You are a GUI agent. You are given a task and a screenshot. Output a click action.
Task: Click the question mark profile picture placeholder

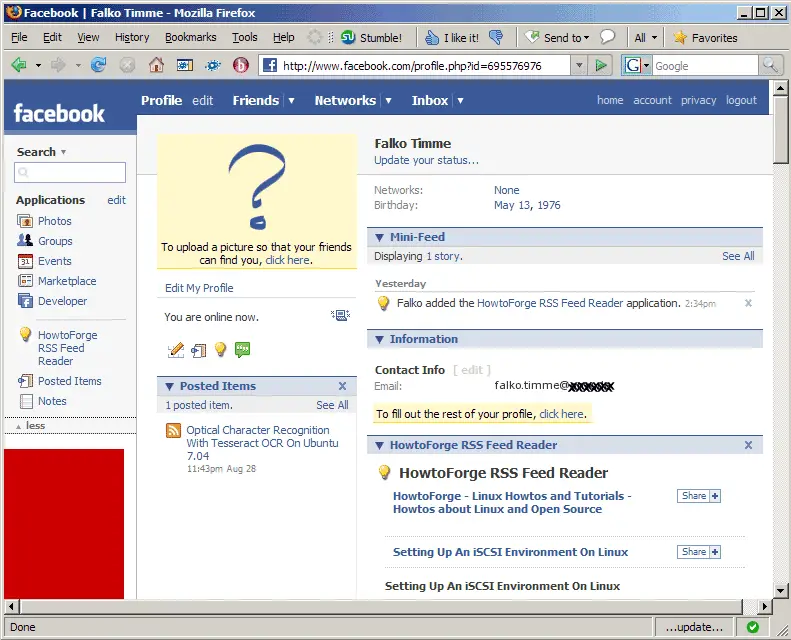pos(257,187)
